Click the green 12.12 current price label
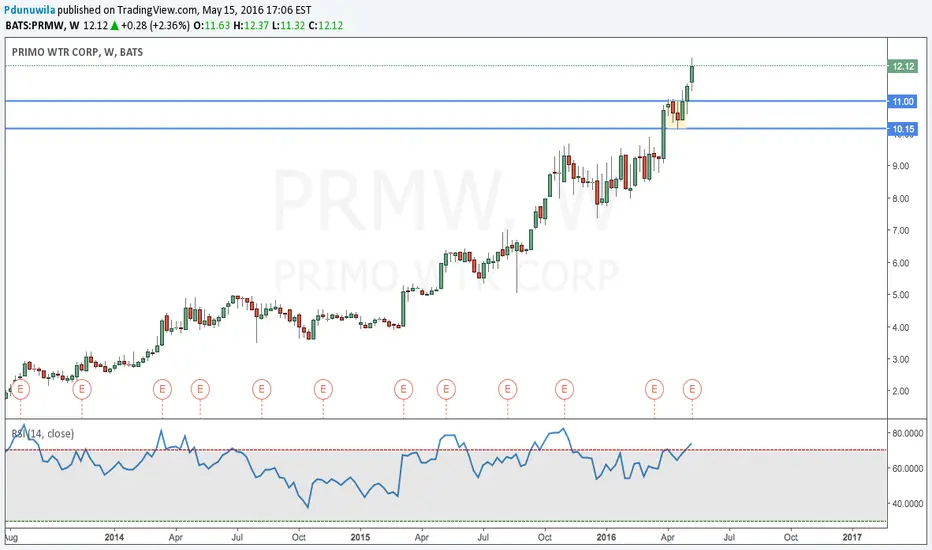932x550 pixels. 902,66
